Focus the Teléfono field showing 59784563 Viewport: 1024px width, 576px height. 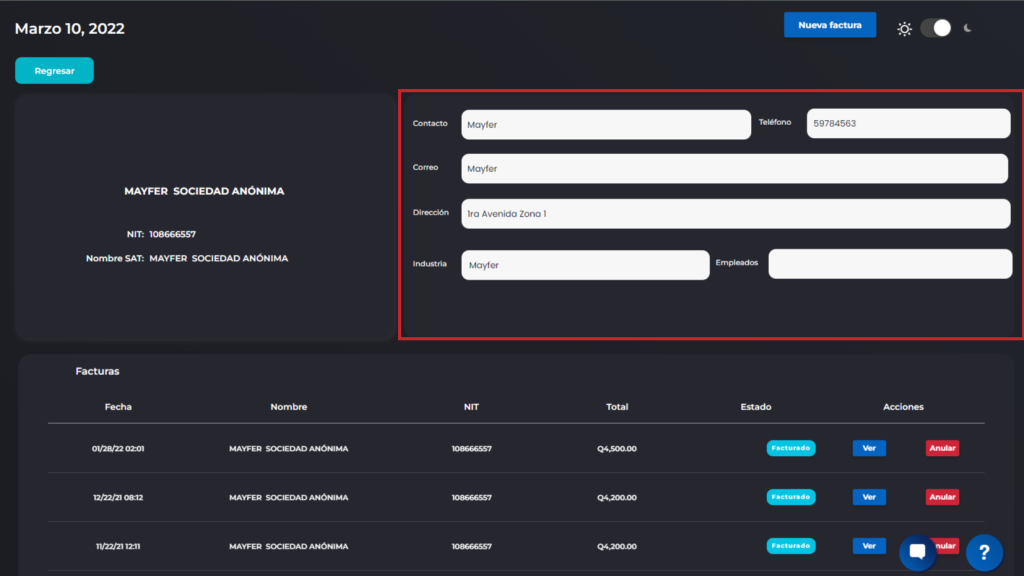point(908,124)
